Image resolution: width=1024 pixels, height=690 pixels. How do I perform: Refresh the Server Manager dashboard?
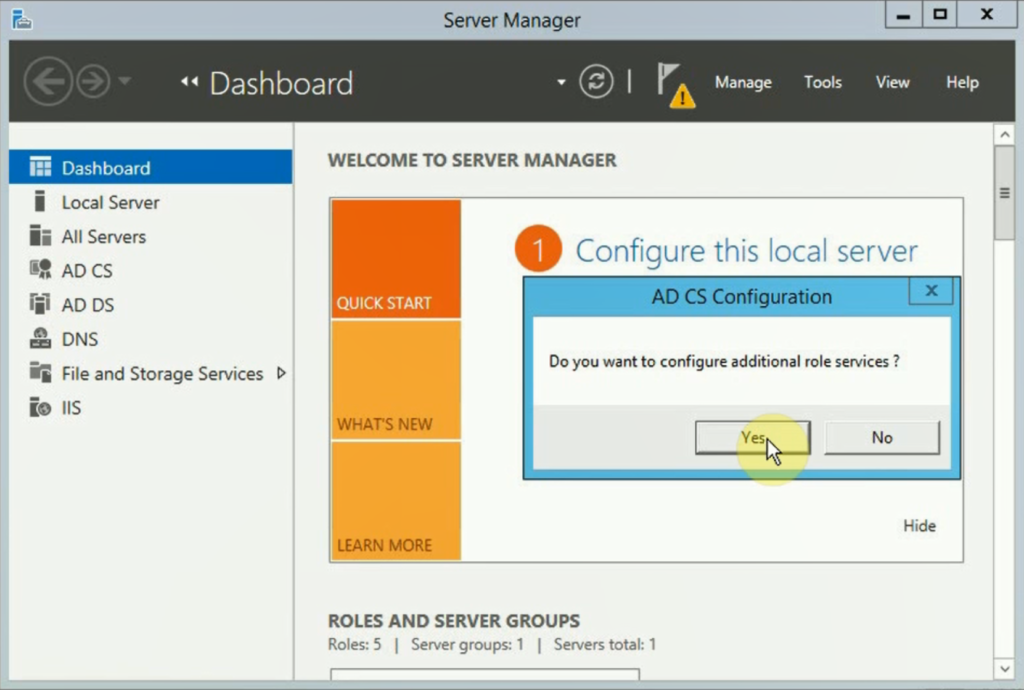point(596,82)
